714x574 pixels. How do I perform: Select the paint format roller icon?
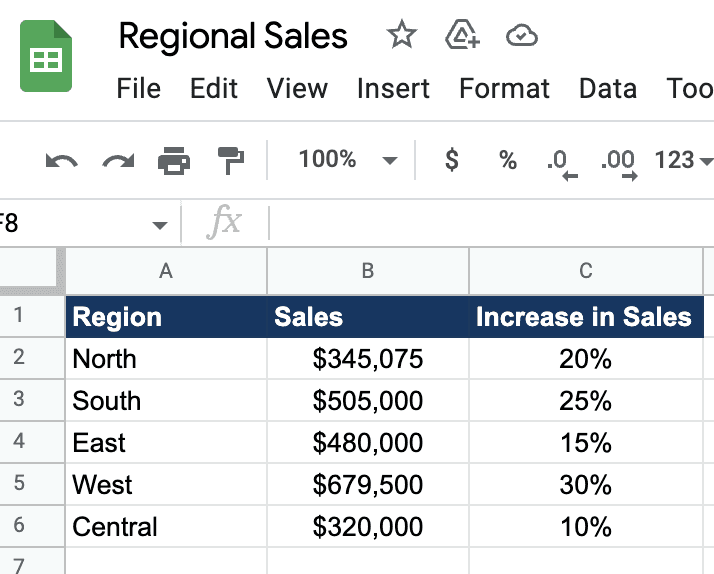click(230, 161)
